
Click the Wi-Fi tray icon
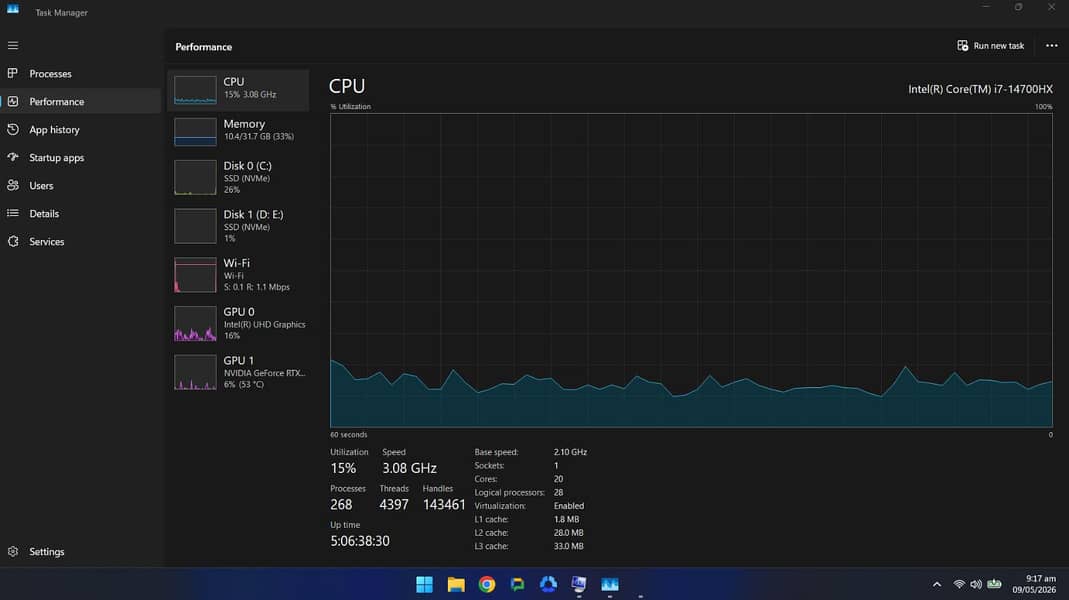(x=959, y=584)
